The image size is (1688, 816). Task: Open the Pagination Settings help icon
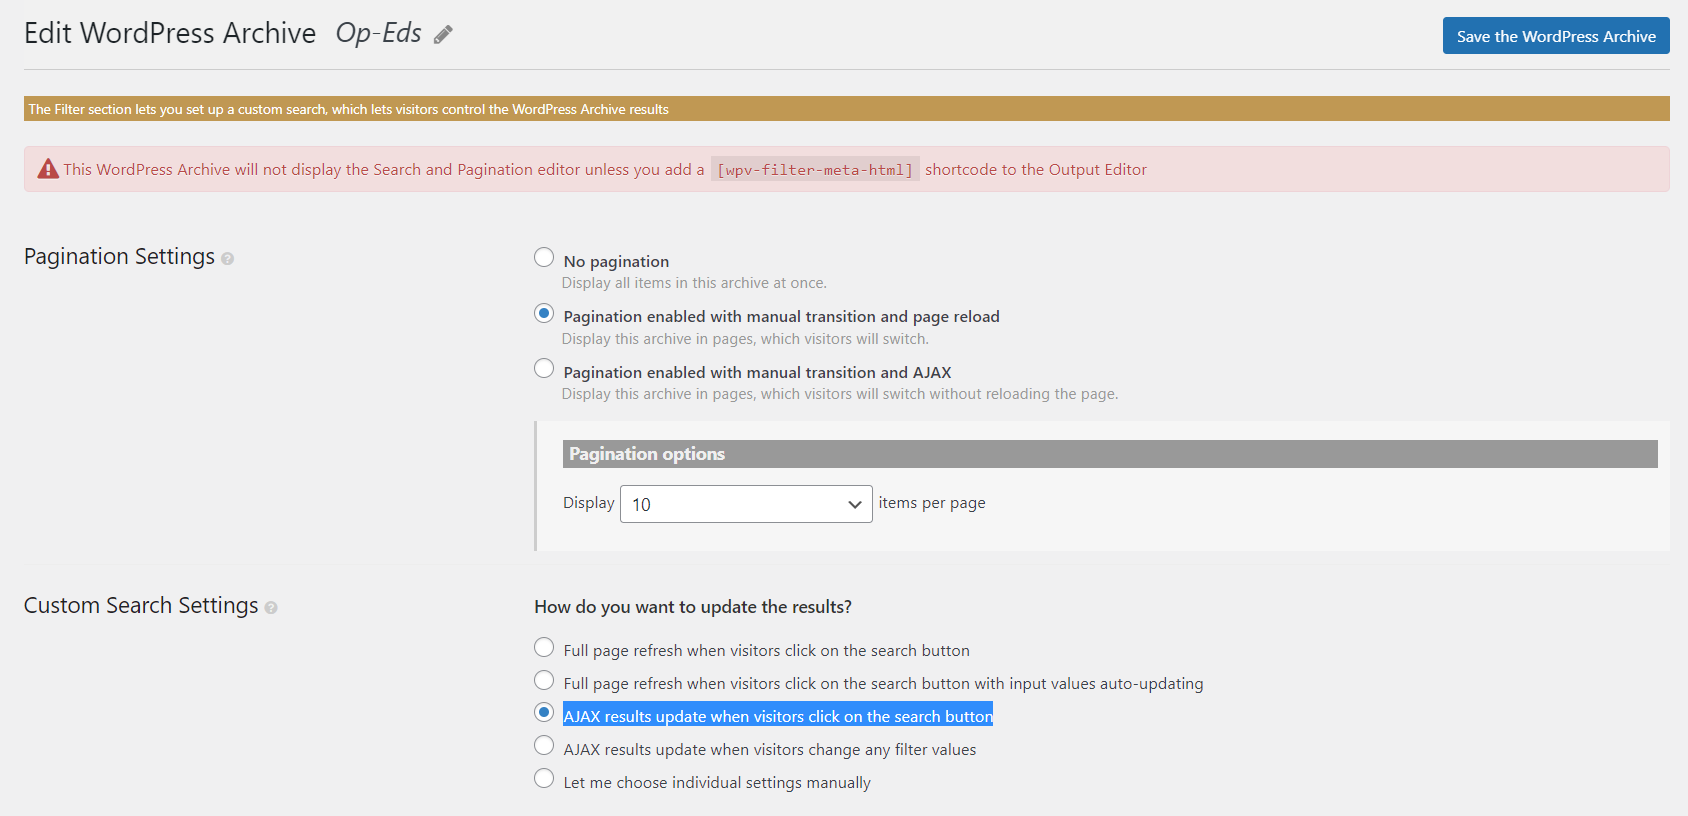tap(228, 259)
